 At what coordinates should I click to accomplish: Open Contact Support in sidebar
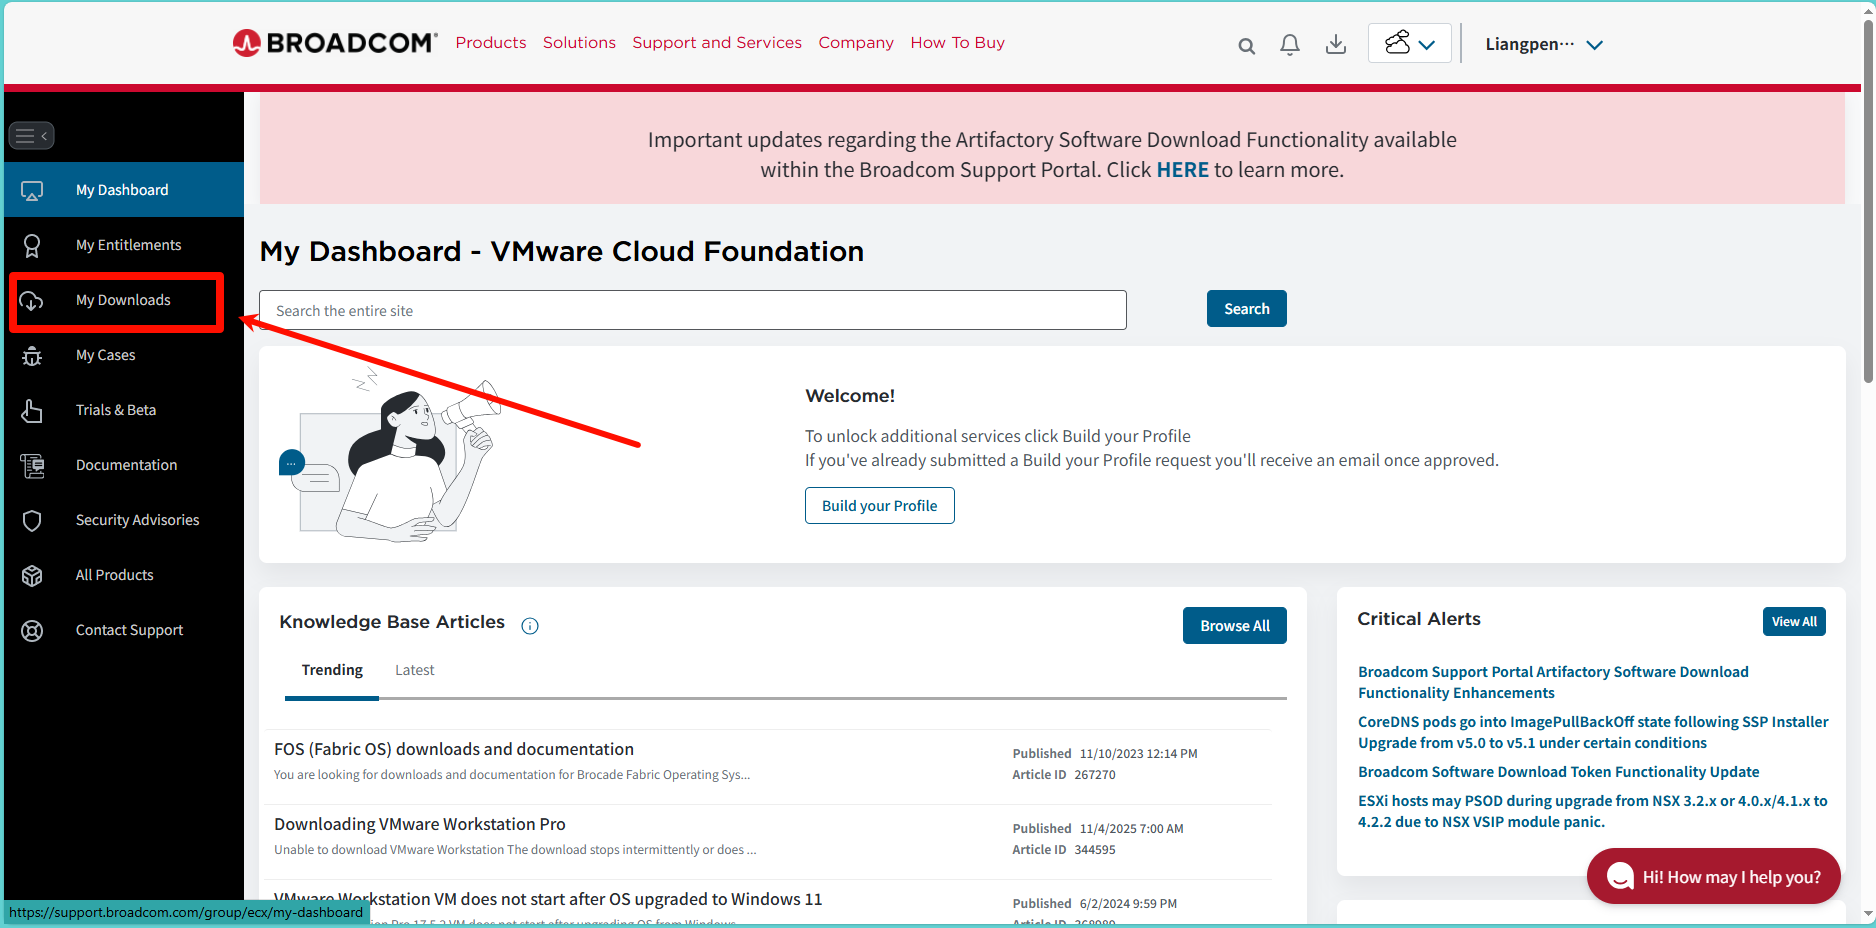pyautogui.click(x=124, y=630)
